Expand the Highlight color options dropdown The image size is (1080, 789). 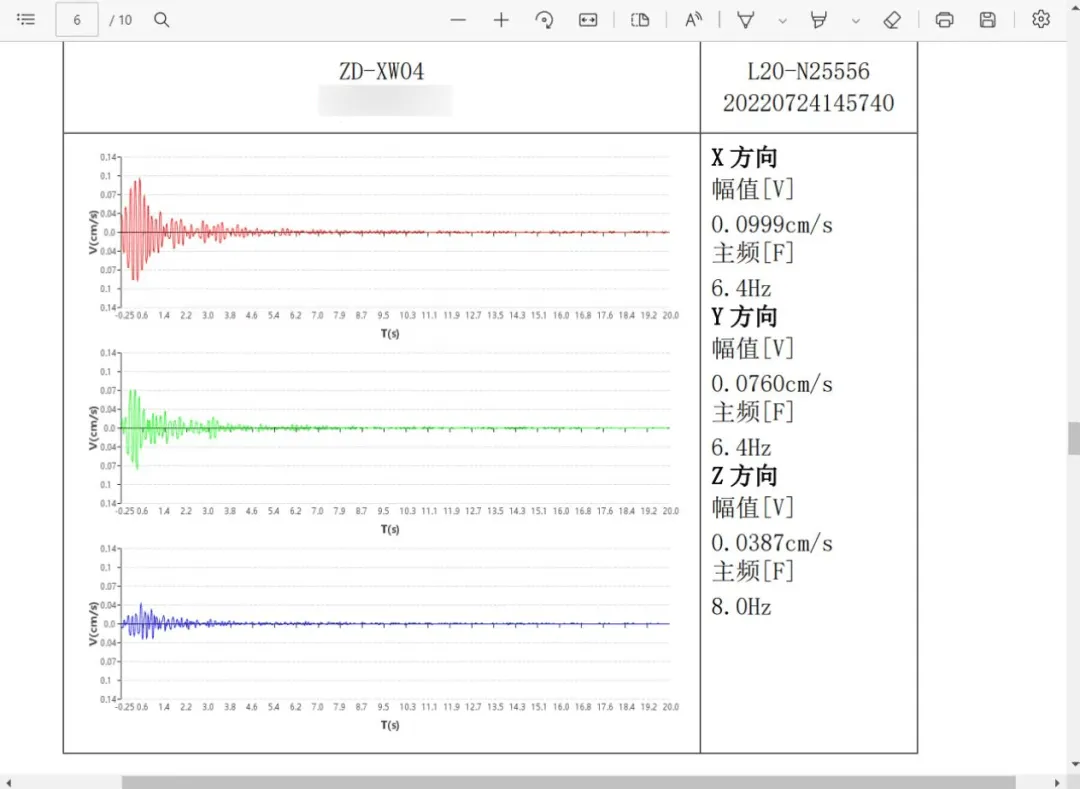[856, 20]
